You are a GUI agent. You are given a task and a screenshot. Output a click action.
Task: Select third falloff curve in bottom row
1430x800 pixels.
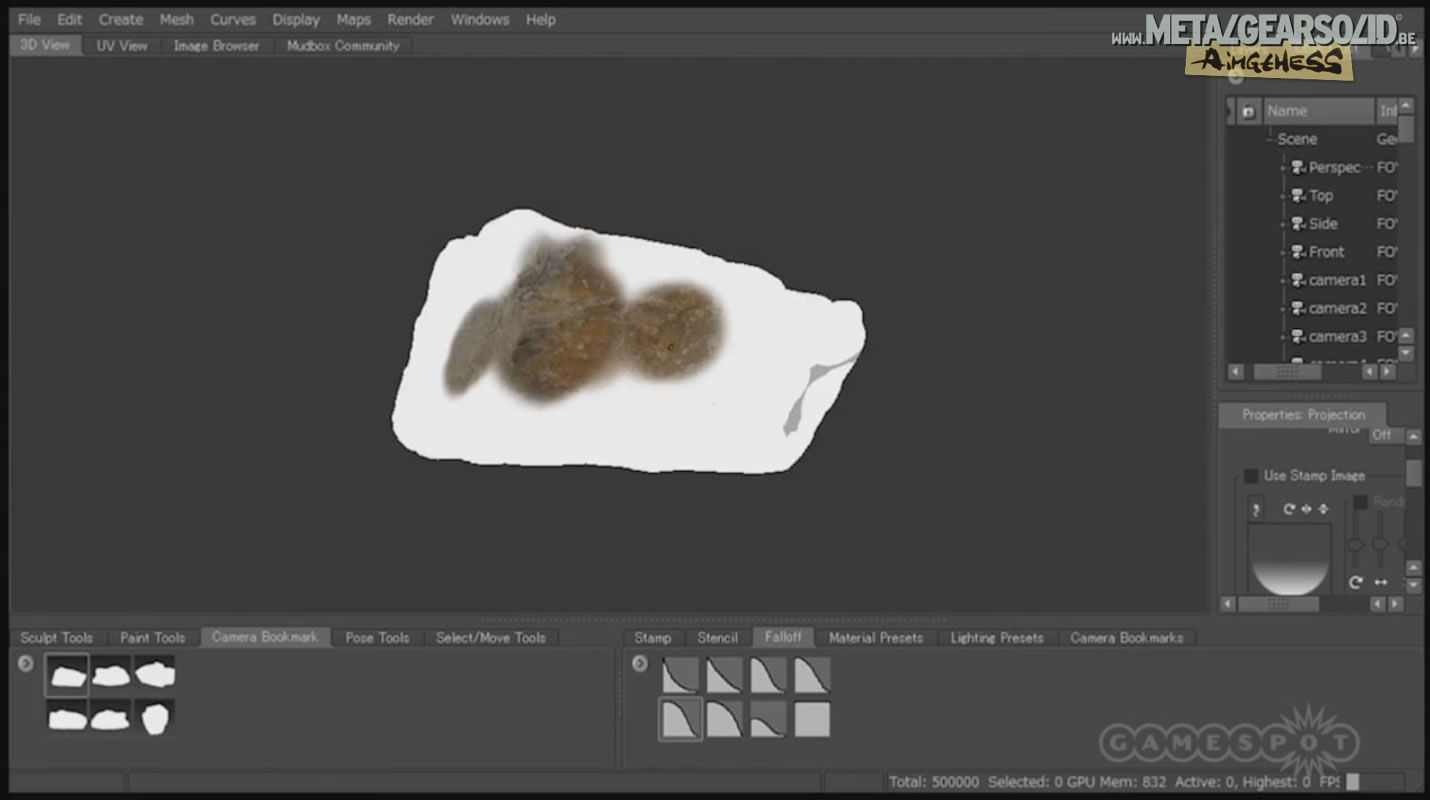[x=768, y=719]
